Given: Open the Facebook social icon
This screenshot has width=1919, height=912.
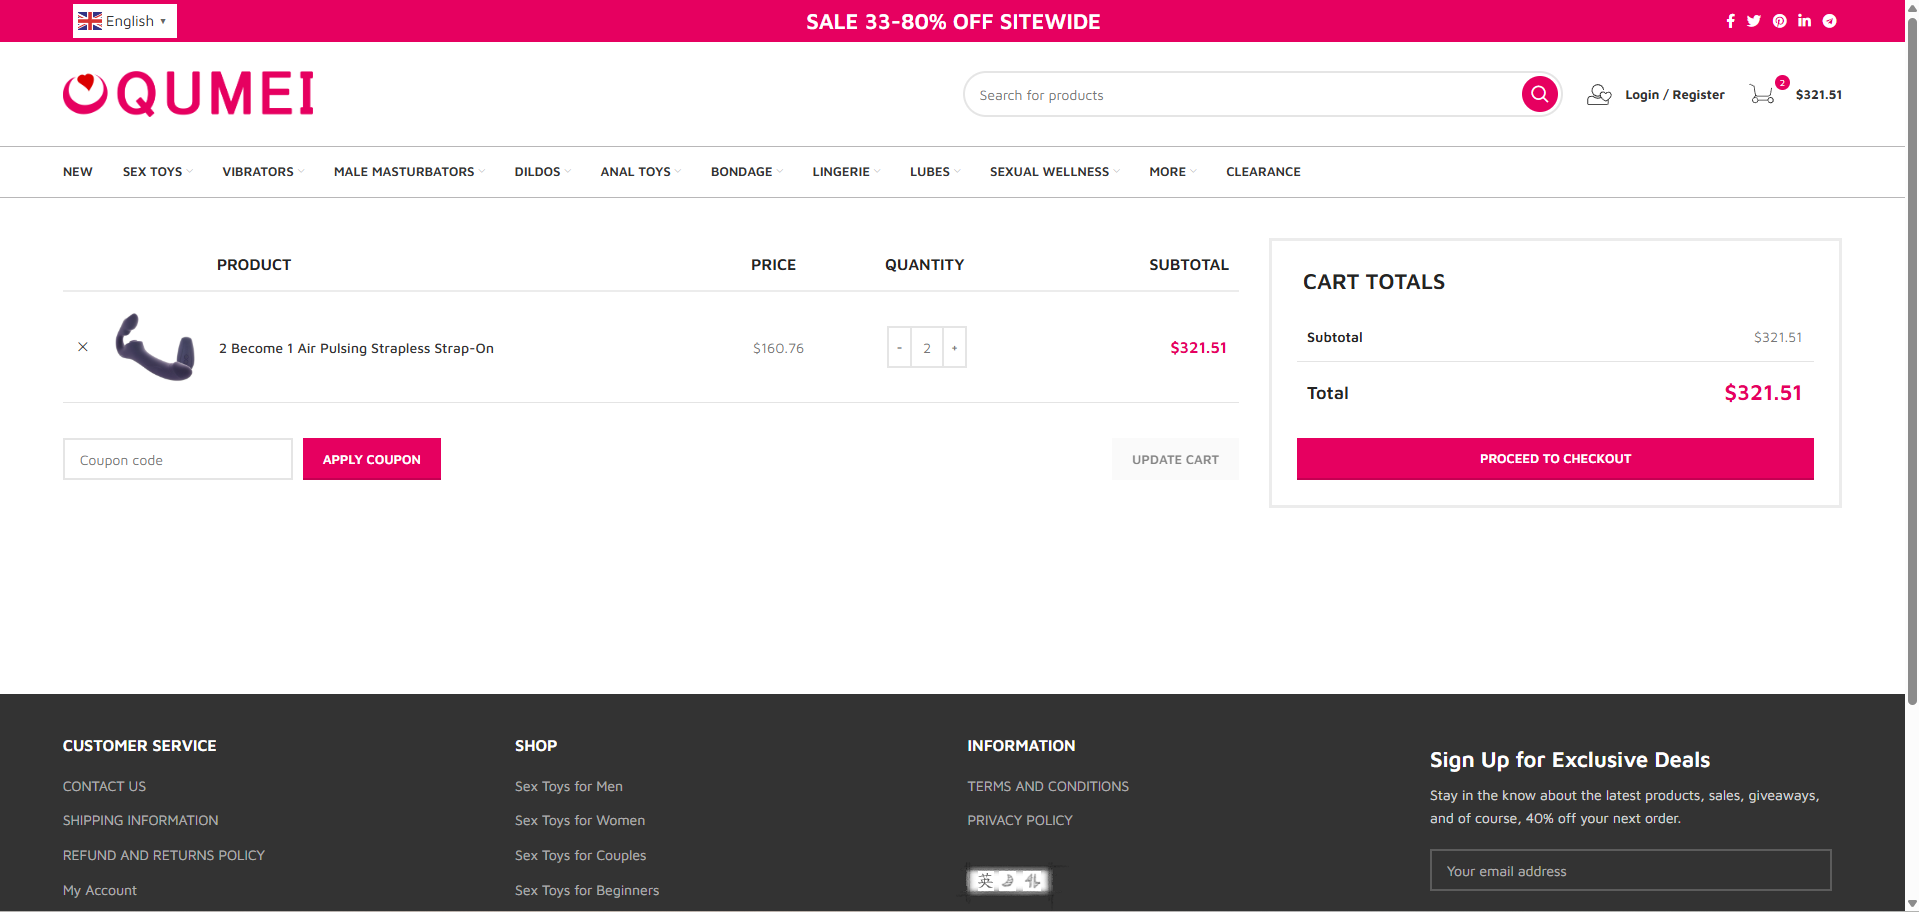Looking at the screenshot, I should point(1730,21).
